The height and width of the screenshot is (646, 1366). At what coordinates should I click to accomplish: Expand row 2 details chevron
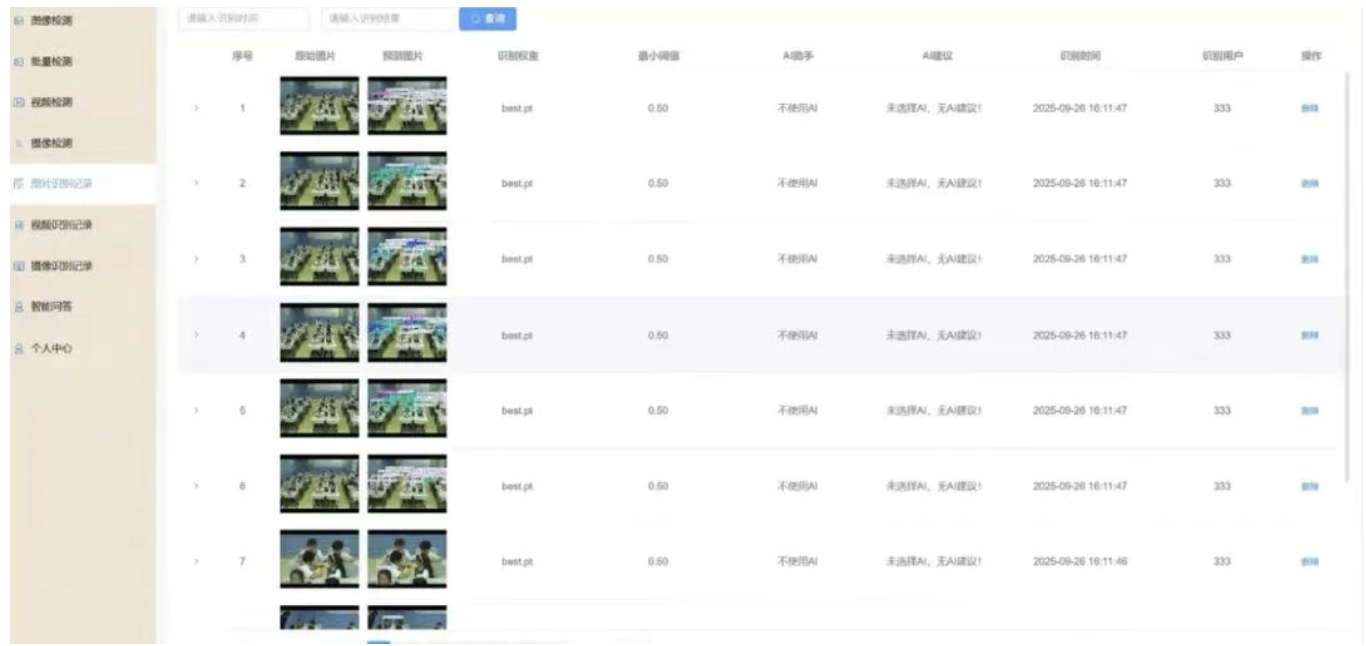point(196,183)
